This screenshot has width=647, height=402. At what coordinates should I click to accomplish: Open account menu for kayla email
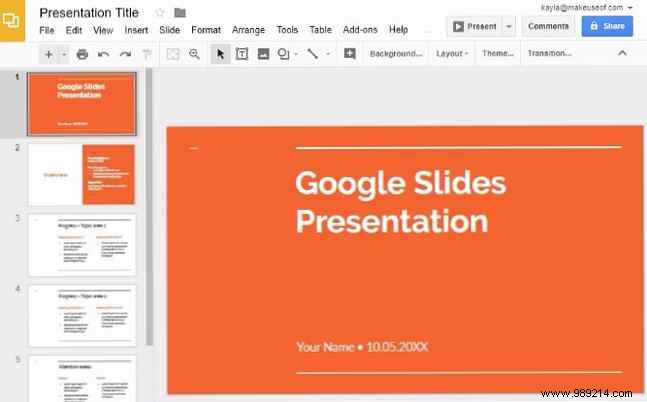click(586, 7)
